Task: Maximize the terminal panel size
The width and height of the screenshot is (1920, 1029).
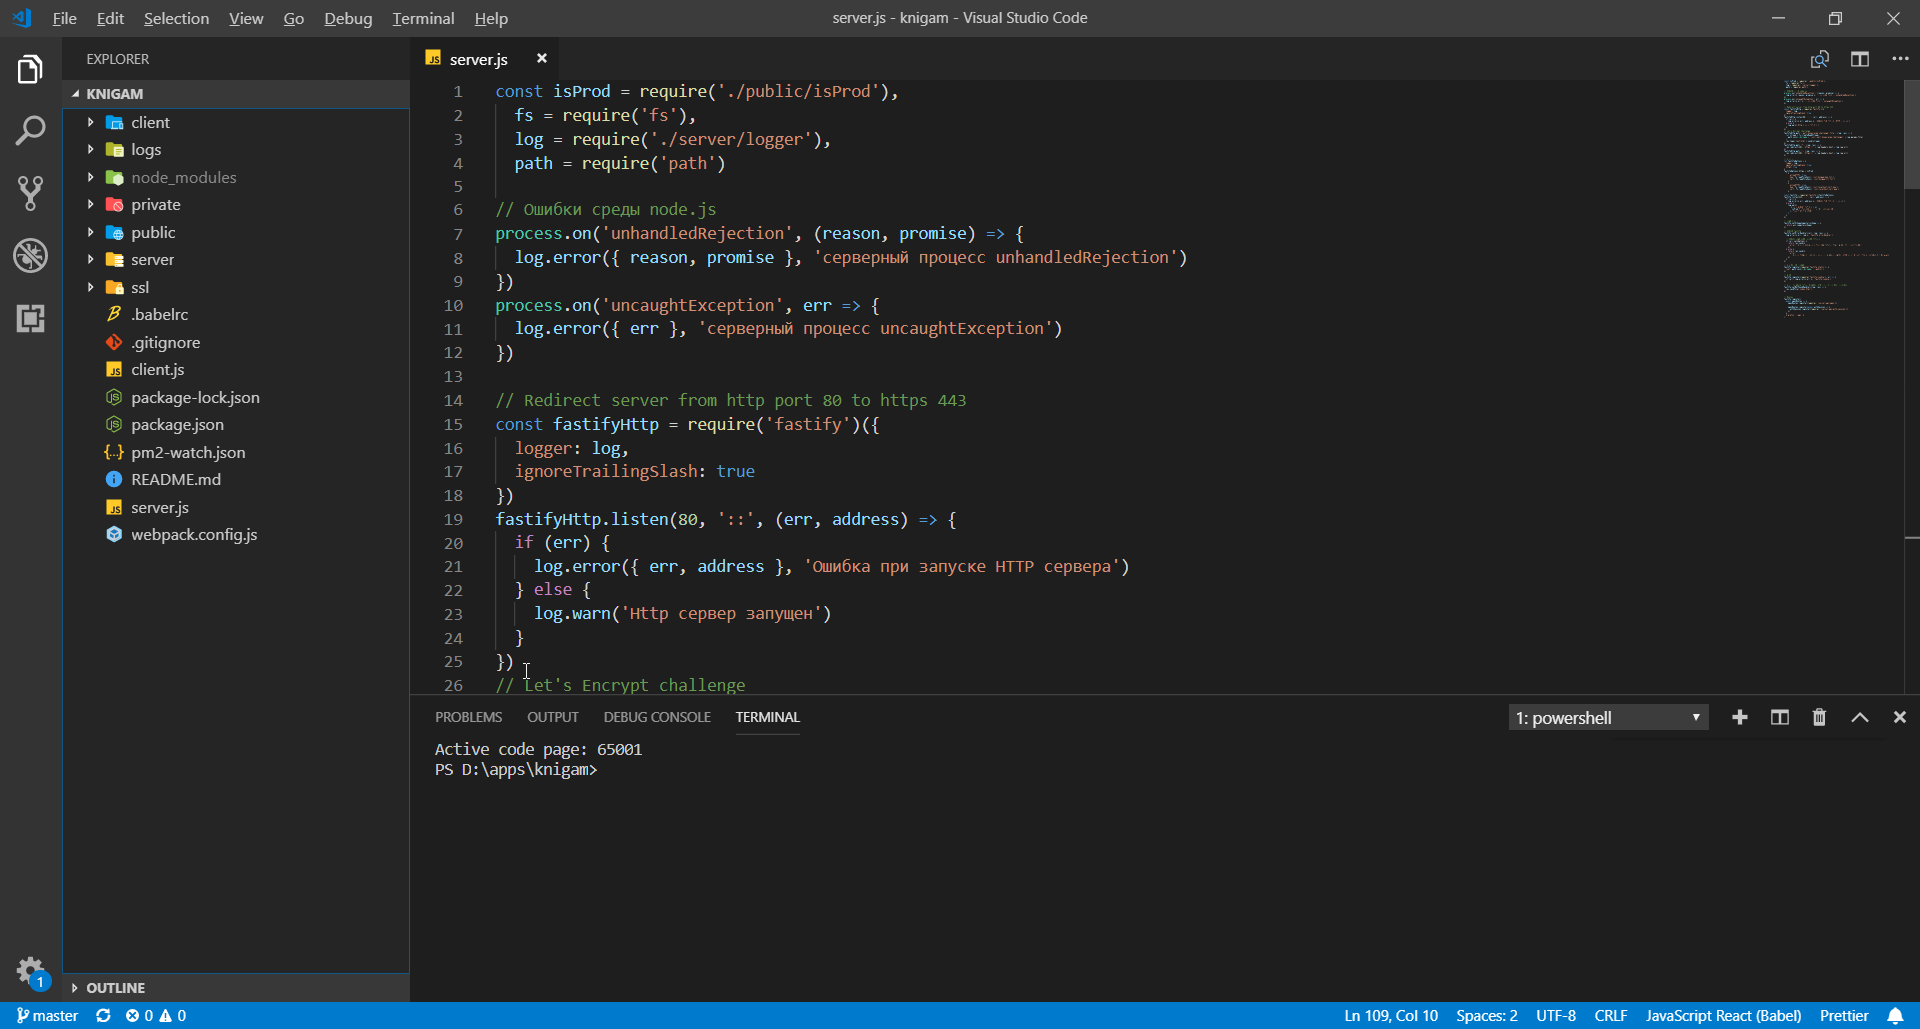Action: click(x=1859, y=717)
